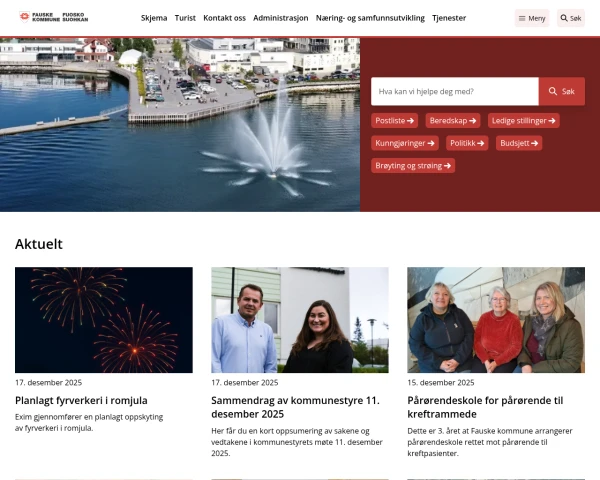This screenshot has width=600, height=480.
Task: Click the 'Aktuelt' section heading
Action: 39,244
